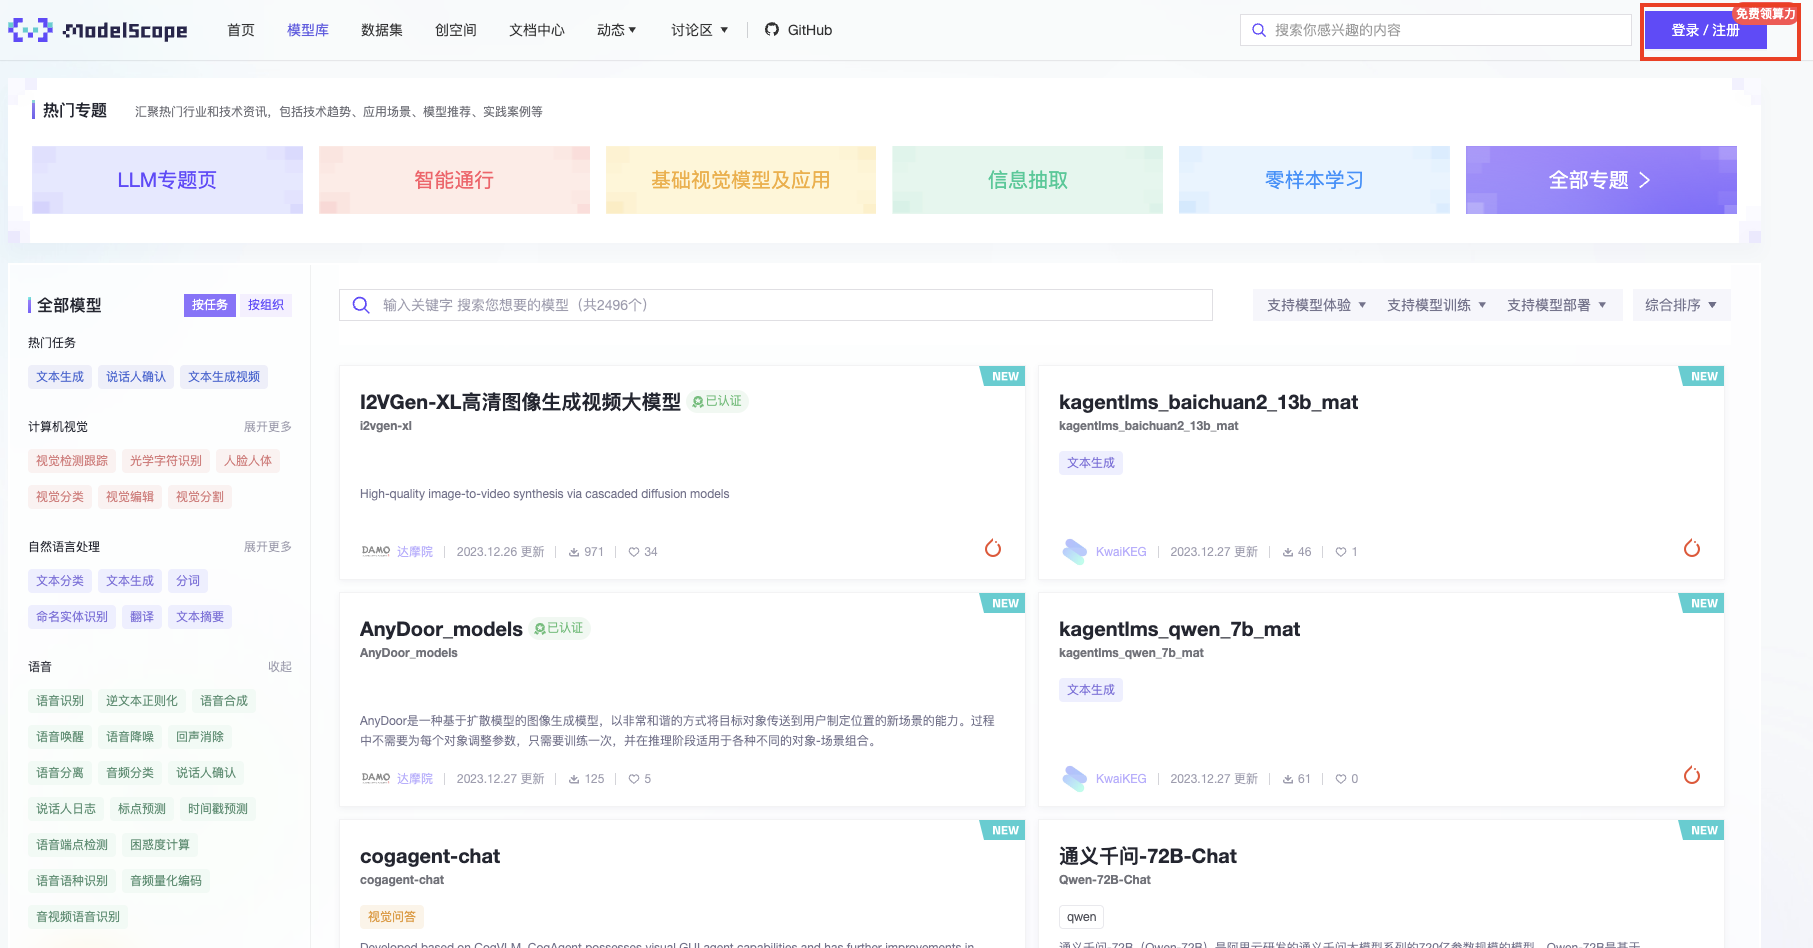Open the 动态 dropdown menu
This screenshot has height=948, width=1813.
tap(617, 30)
